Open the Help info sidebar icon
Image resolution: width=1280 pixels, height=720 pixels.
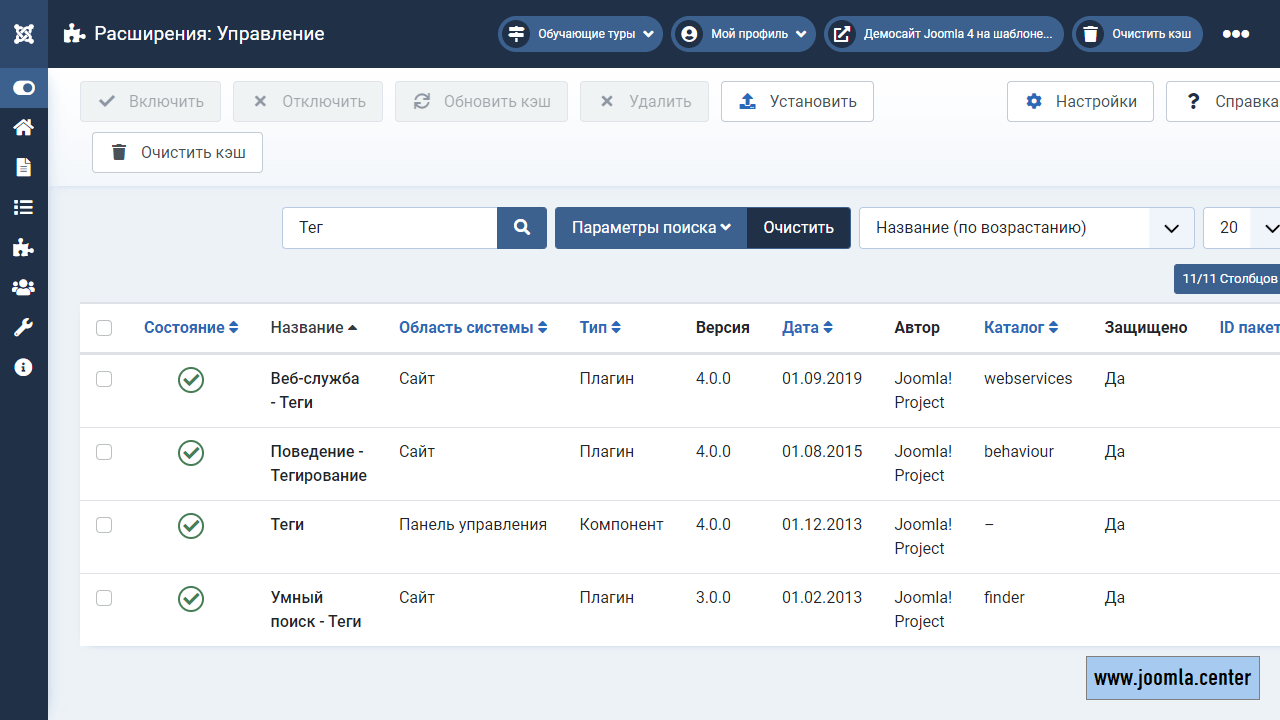click(23, 367)
